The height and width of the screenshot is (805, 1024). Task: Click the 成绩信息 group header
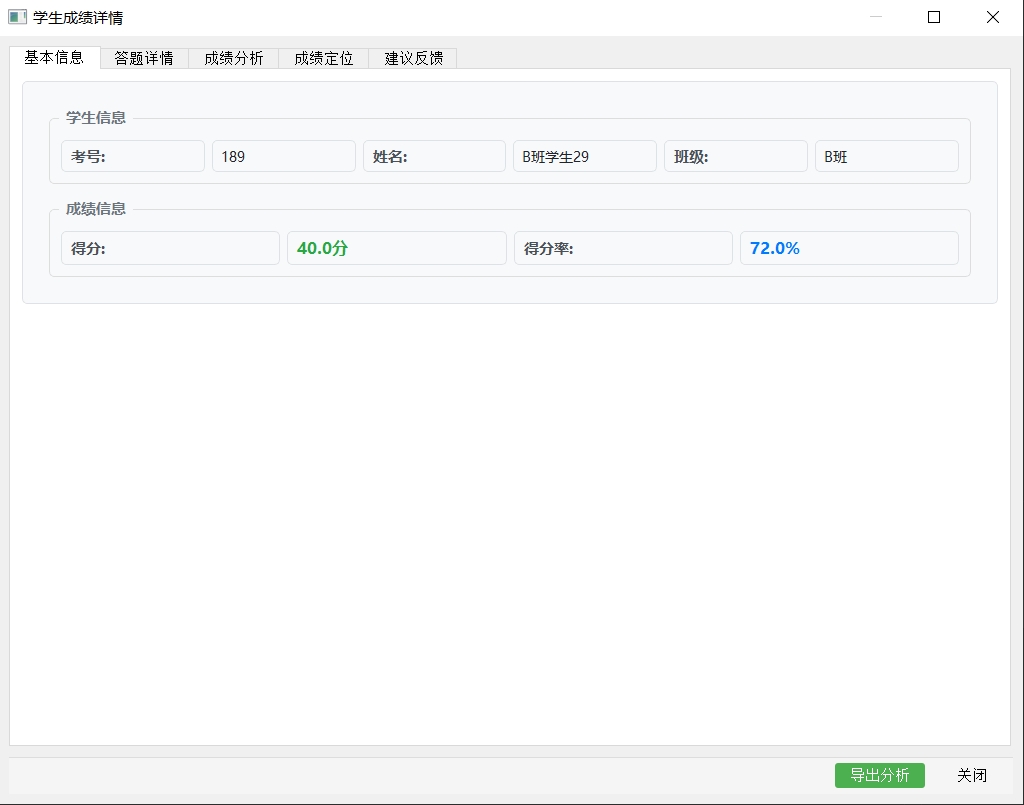[94, 209]
